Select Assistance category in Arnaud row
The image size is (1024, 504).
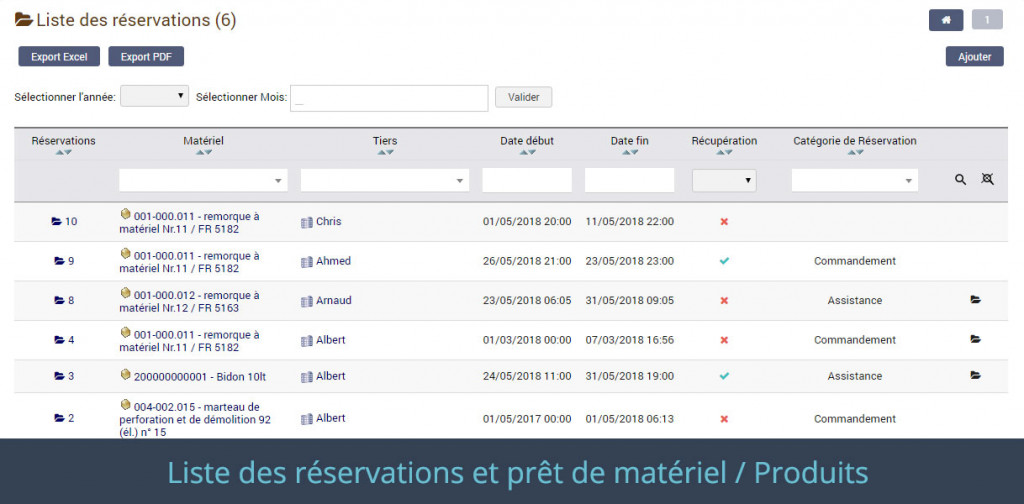855,301
